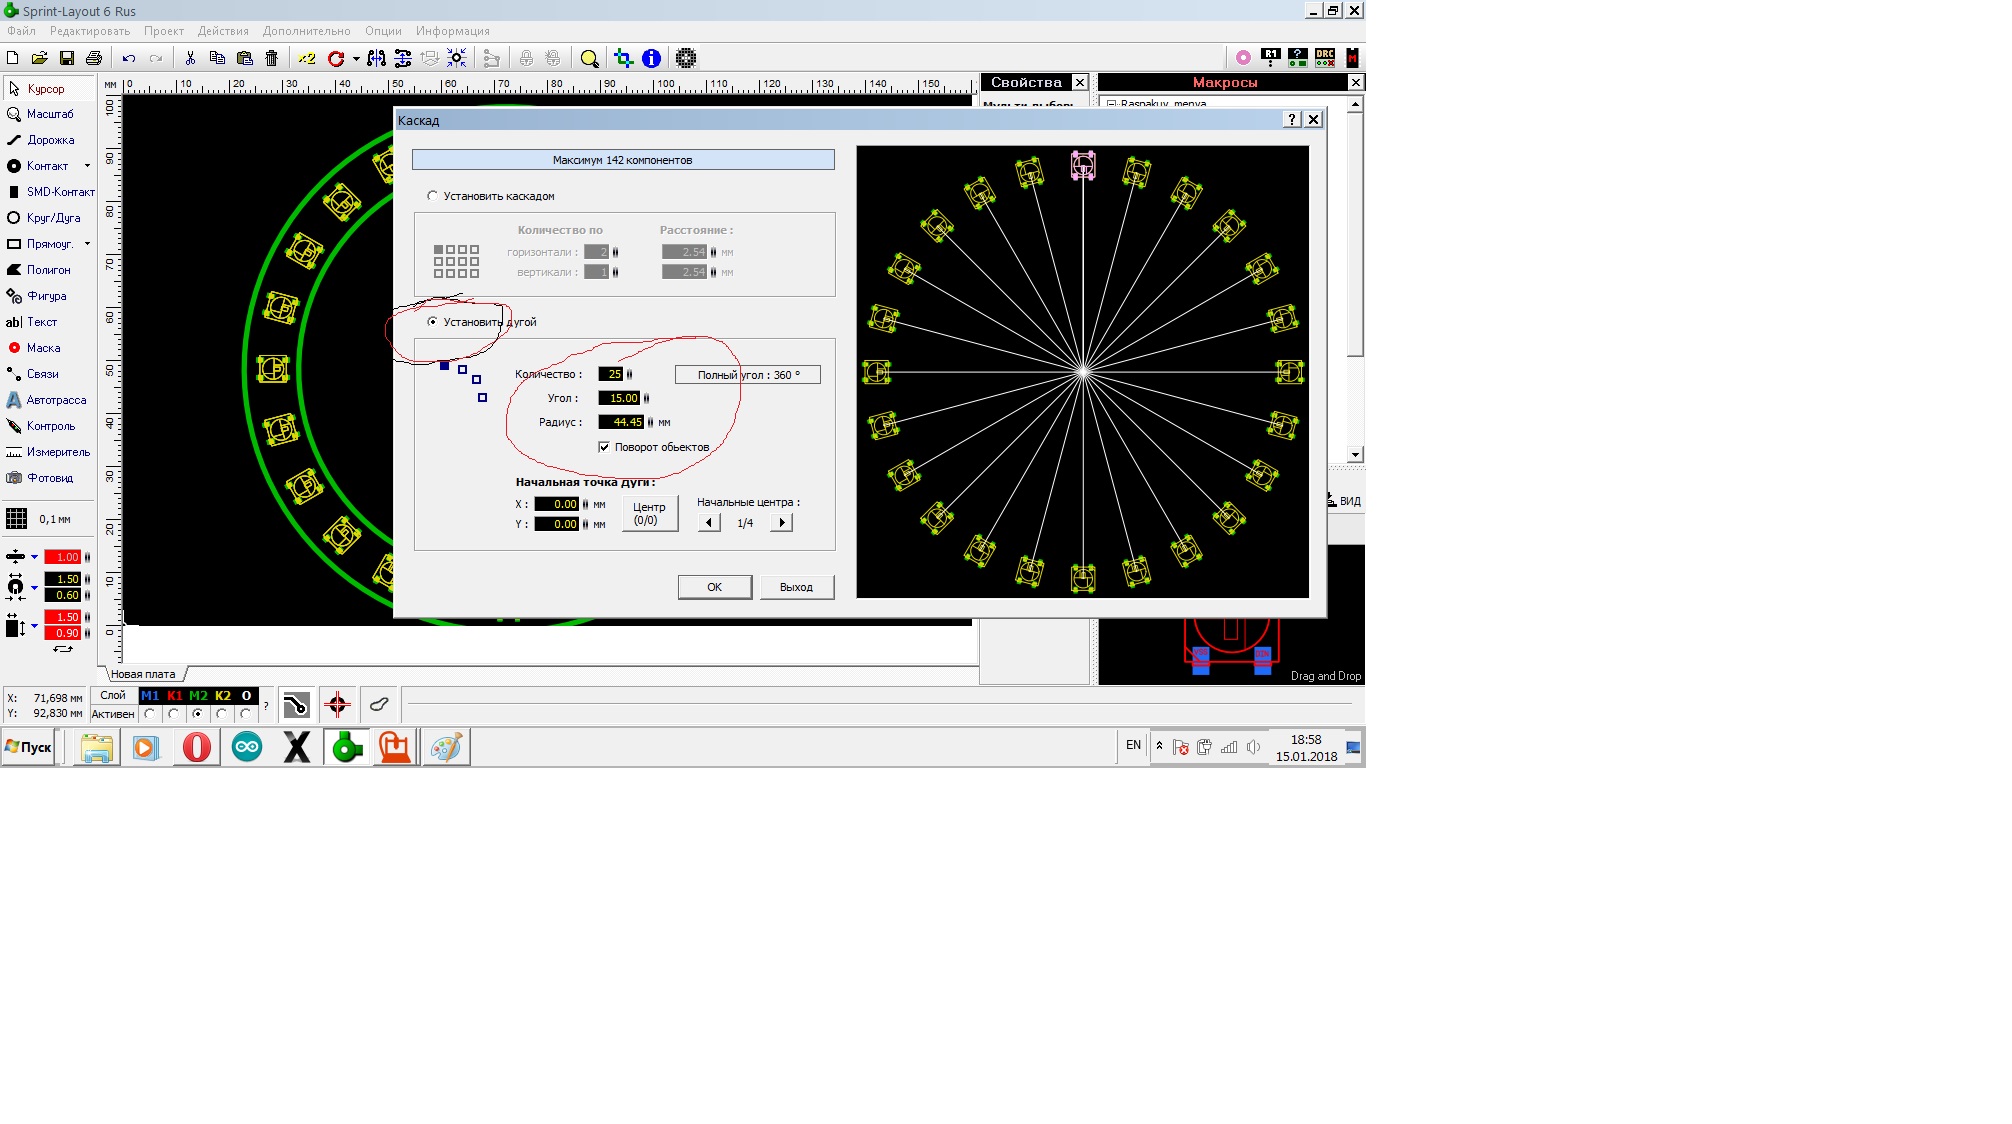The width and height of the screenshot is (2012, 1124).
Task: Click the Радиус value input field
Action: click(621, 422)
